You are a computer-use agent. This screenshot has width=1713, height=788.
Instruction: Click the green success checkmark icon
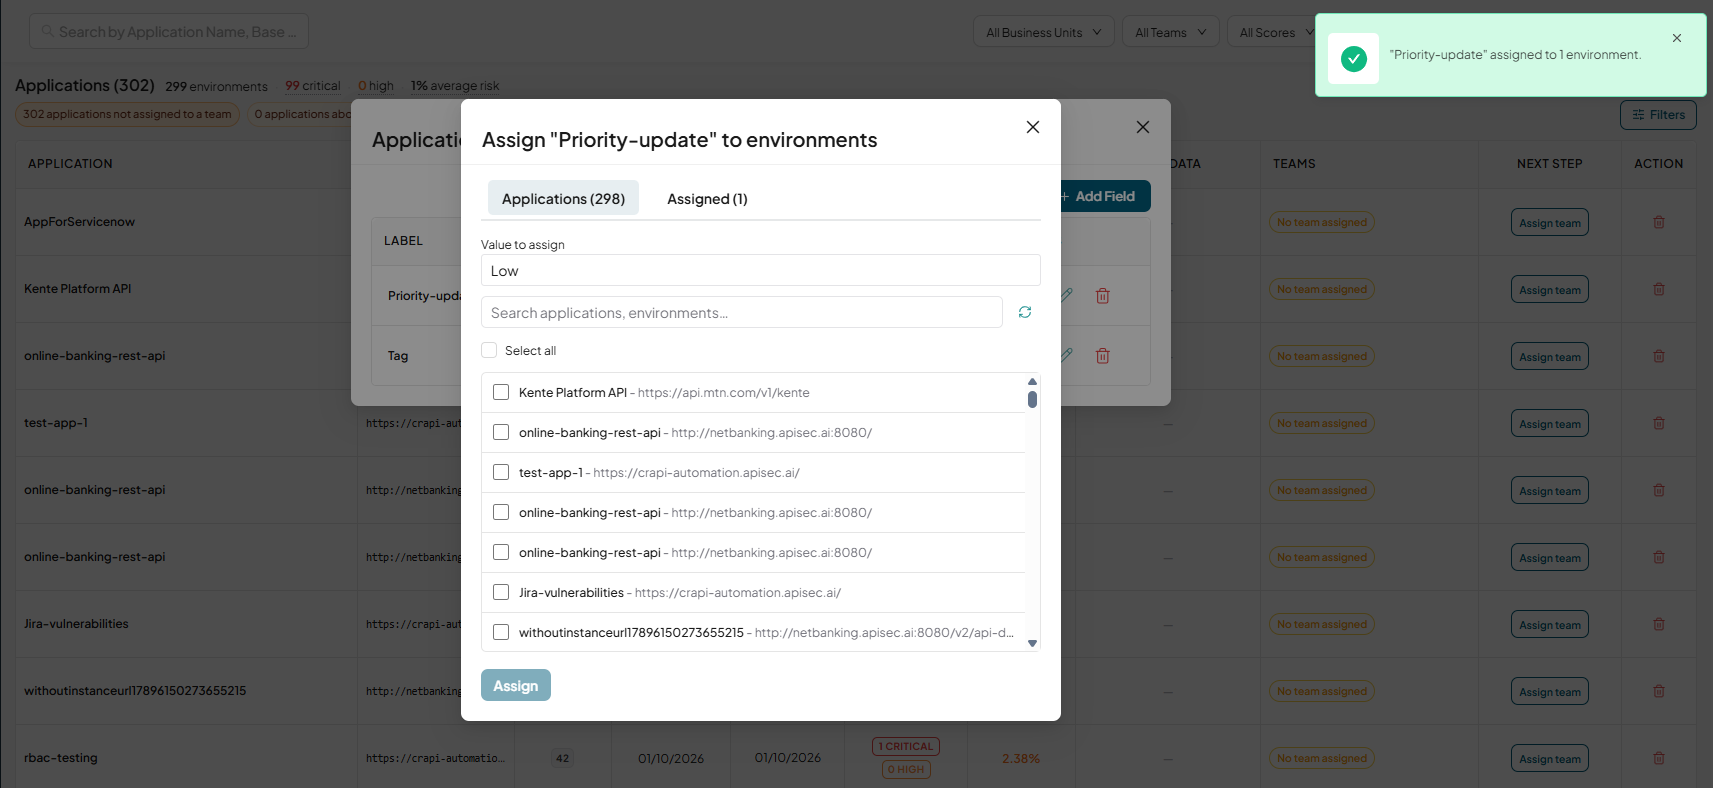1354,59
